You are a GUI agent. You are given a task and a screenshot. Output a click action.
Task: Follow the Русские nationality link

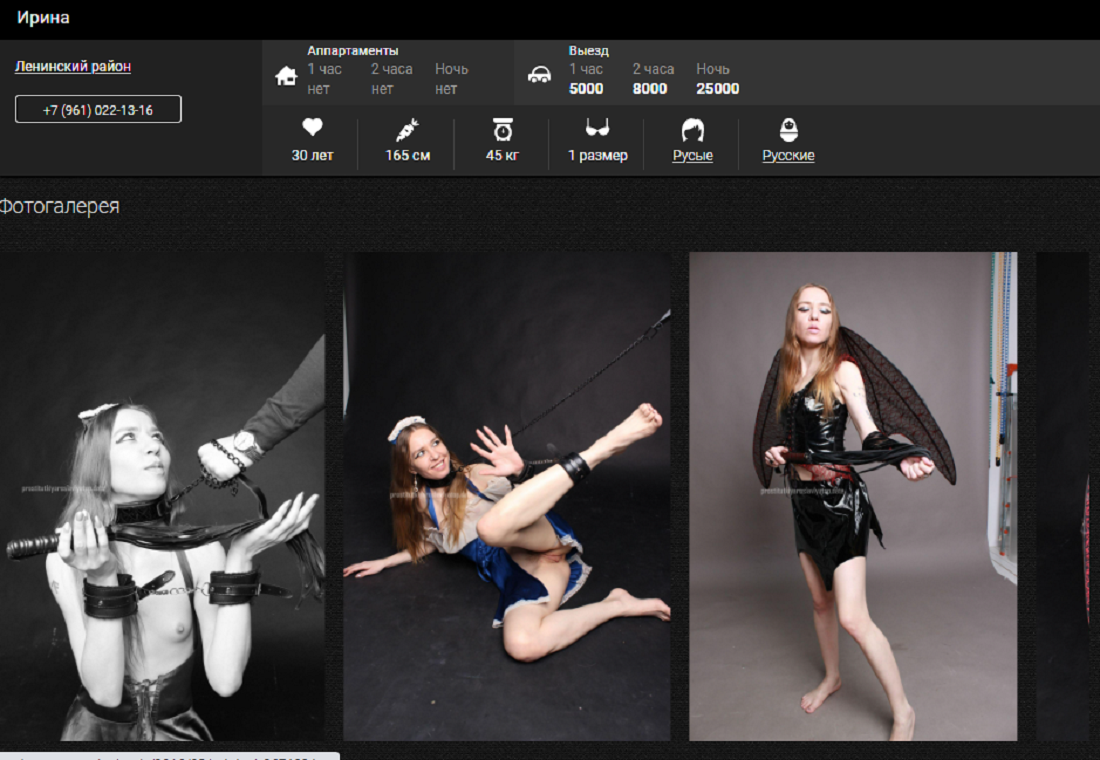[788, 156]
